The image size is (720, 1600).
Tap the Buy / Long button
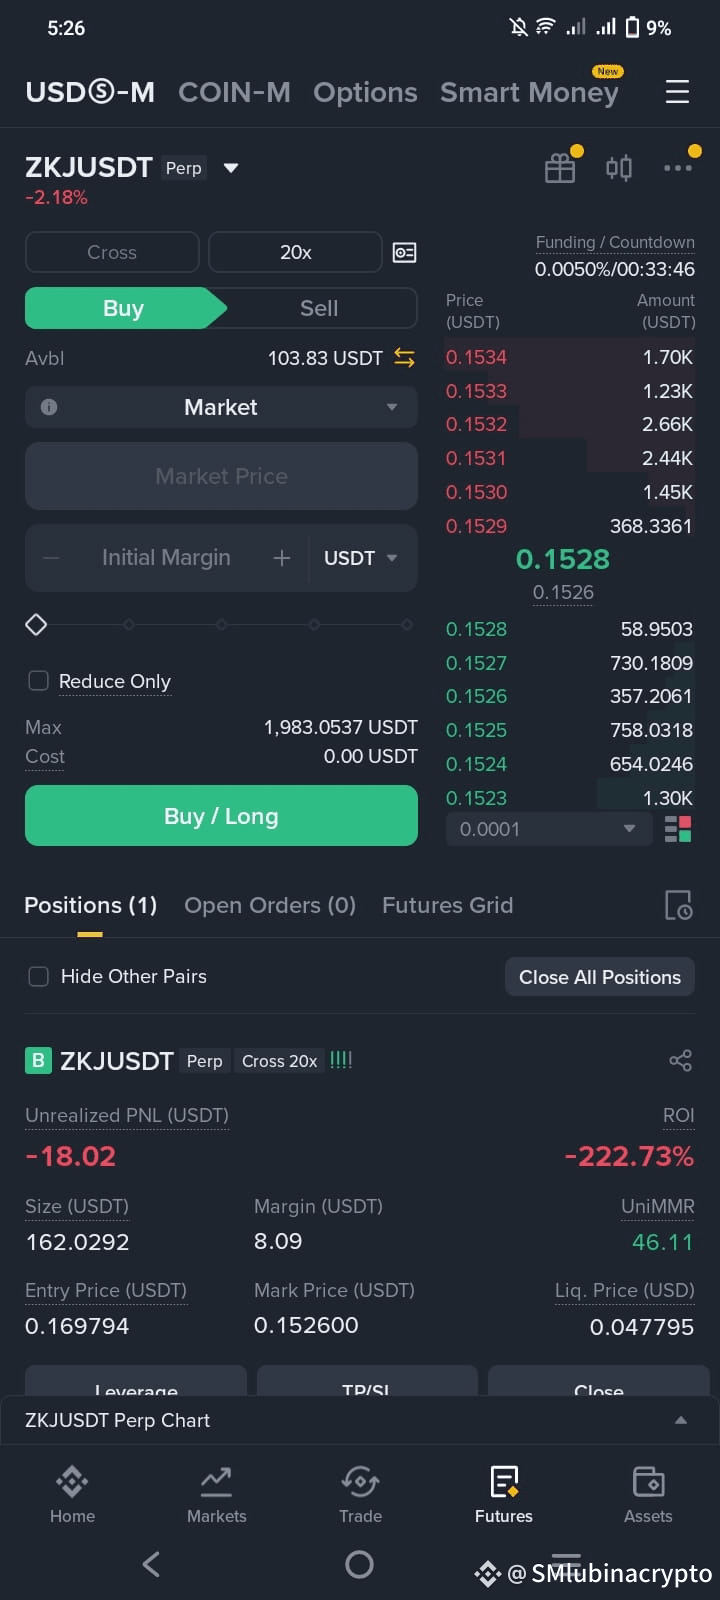[x=221, y=816]
